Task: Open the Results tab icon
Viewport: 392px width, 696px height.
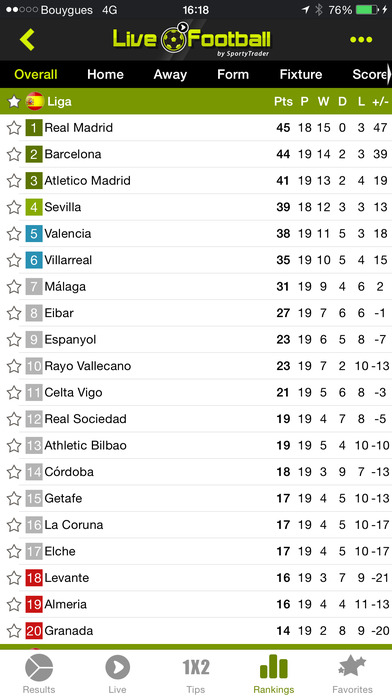Action: point(39,668)
